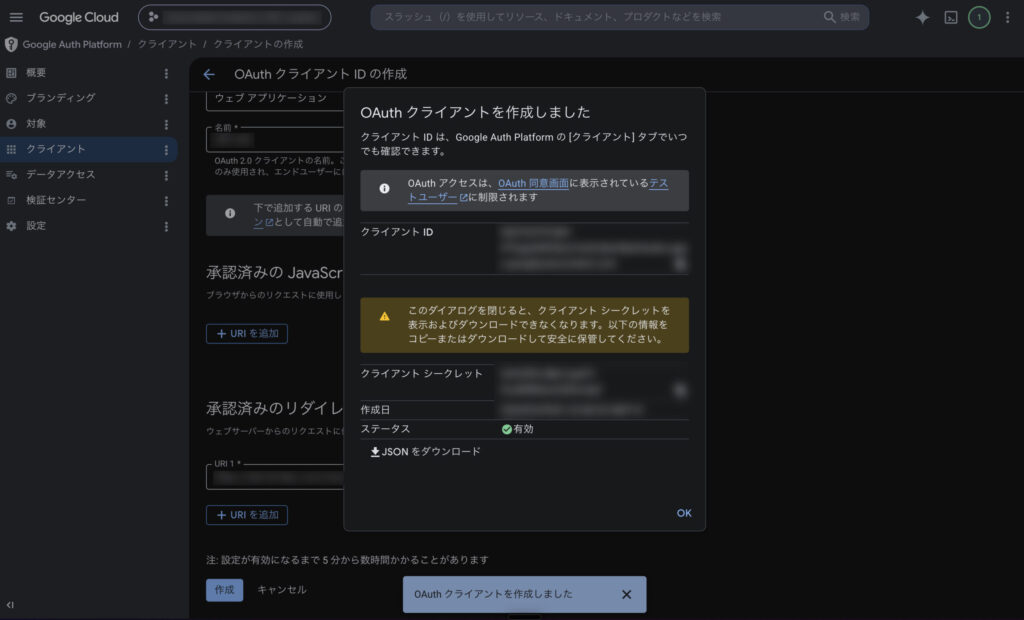Click the 作成日 label in dialog
Viewport: 1024px width, 620px height.
[x=375, y=410]
